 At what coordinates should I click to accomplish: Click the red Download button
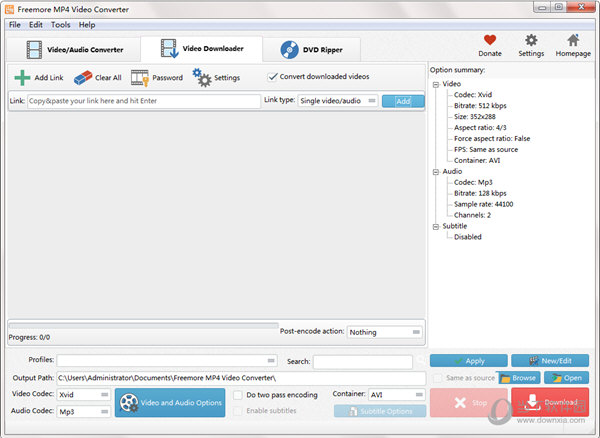coord(550,402)
